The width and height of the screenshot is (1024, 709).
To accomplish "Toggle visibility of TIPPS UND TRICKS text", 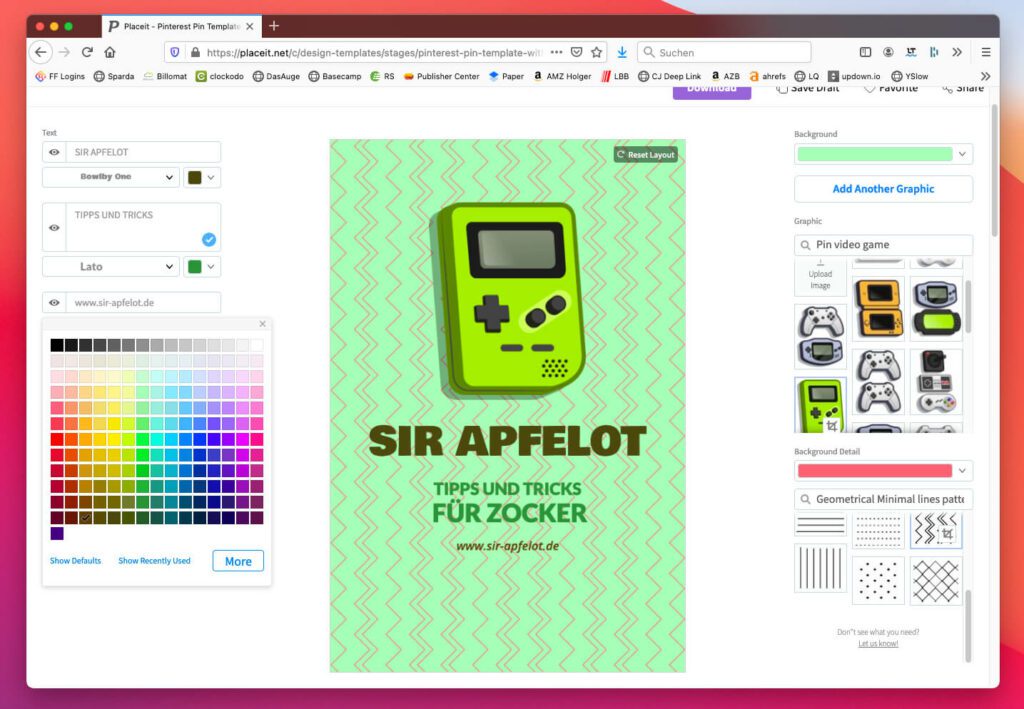I will (x=54, y=226).
